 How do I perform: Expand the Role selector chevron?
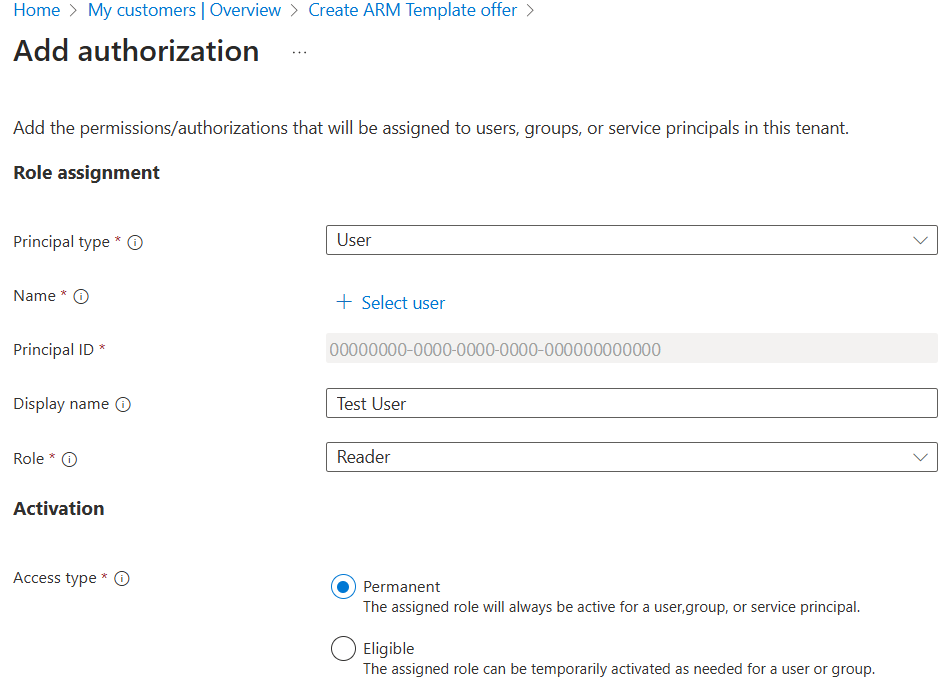pos(922,457)
